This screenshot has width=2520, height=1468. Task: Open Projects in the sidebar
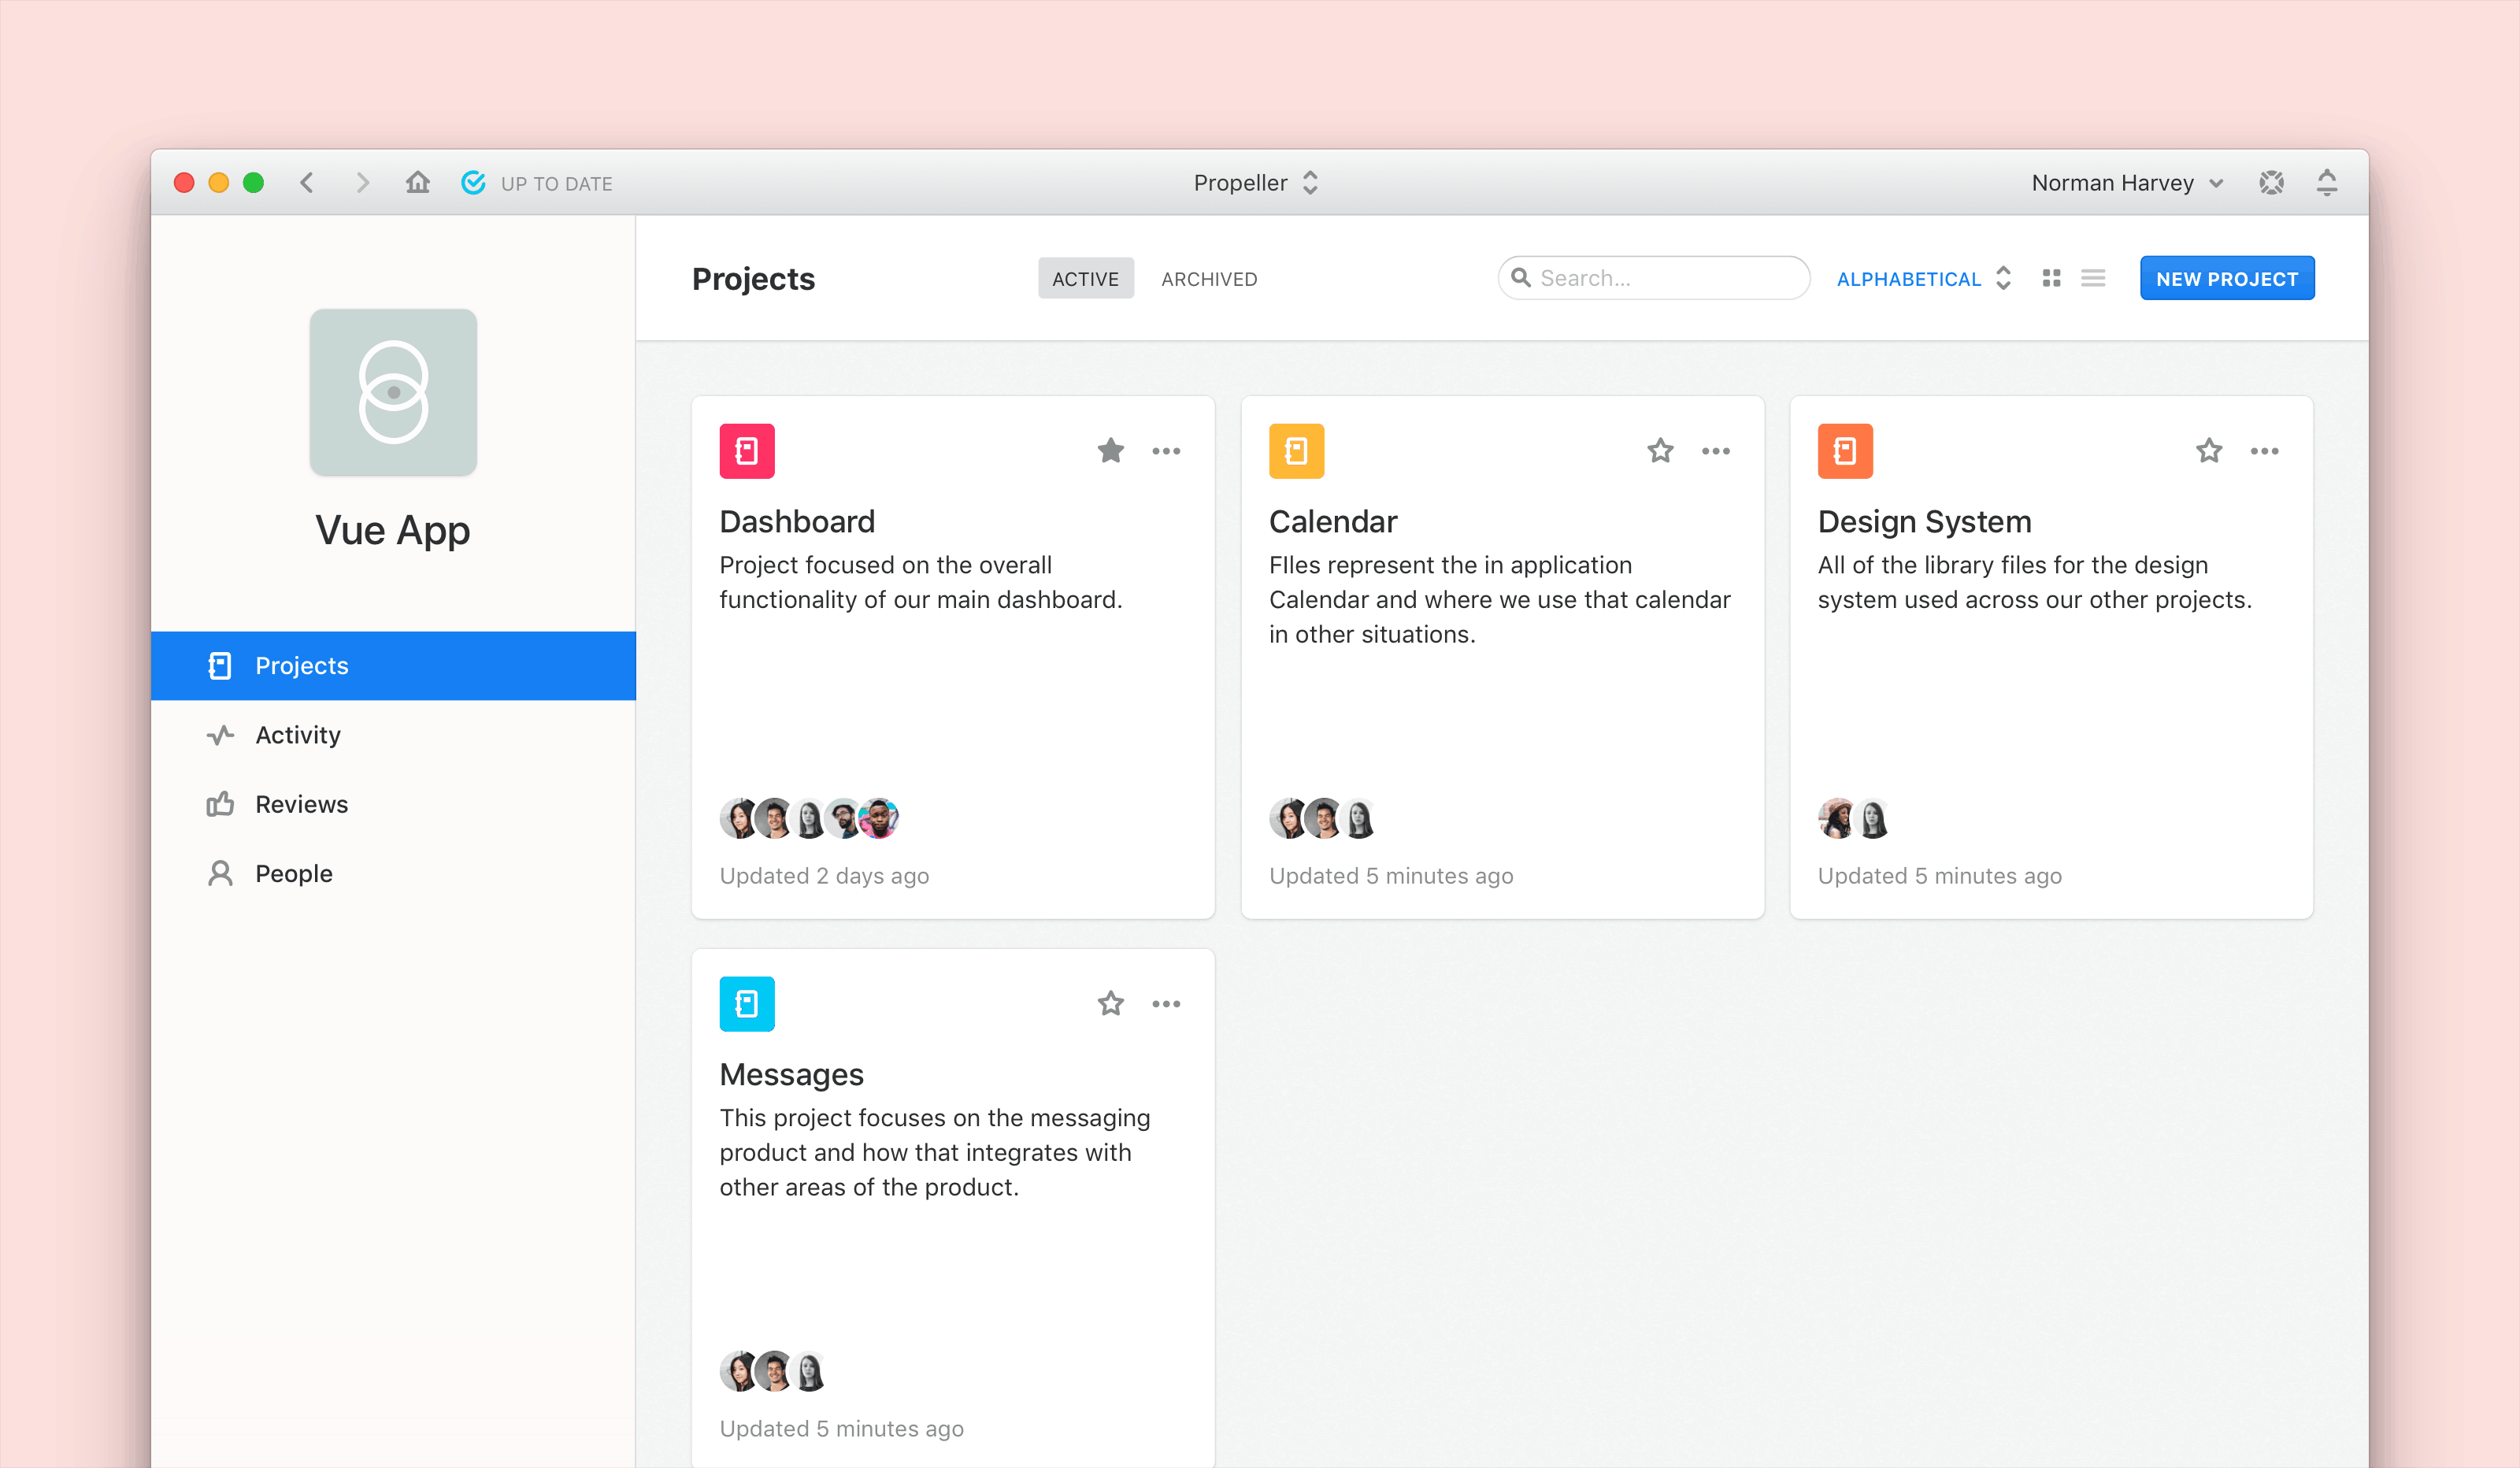coord(393,666)
